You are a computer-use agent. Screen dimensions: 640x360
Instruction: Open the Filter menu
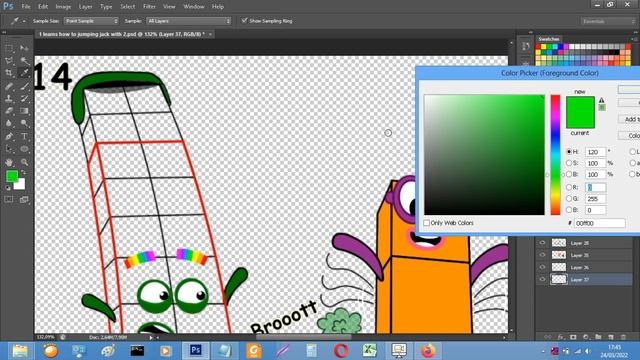click(x=149, y=7)
